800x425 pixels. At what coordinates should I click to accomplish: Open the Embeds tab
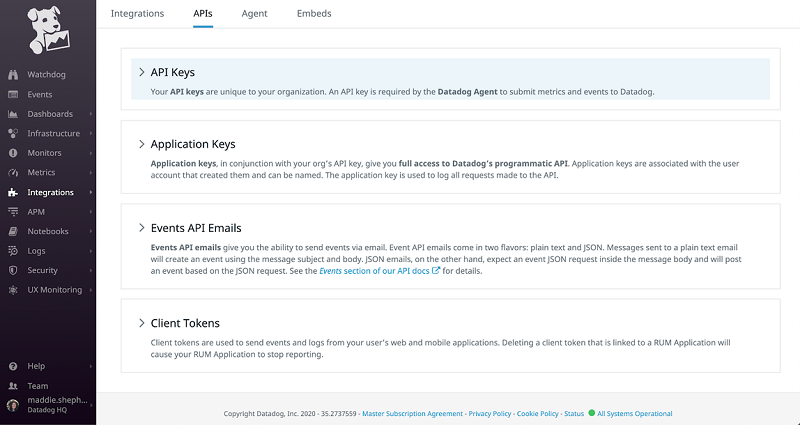pyautogui.click(x=314, y=14)
